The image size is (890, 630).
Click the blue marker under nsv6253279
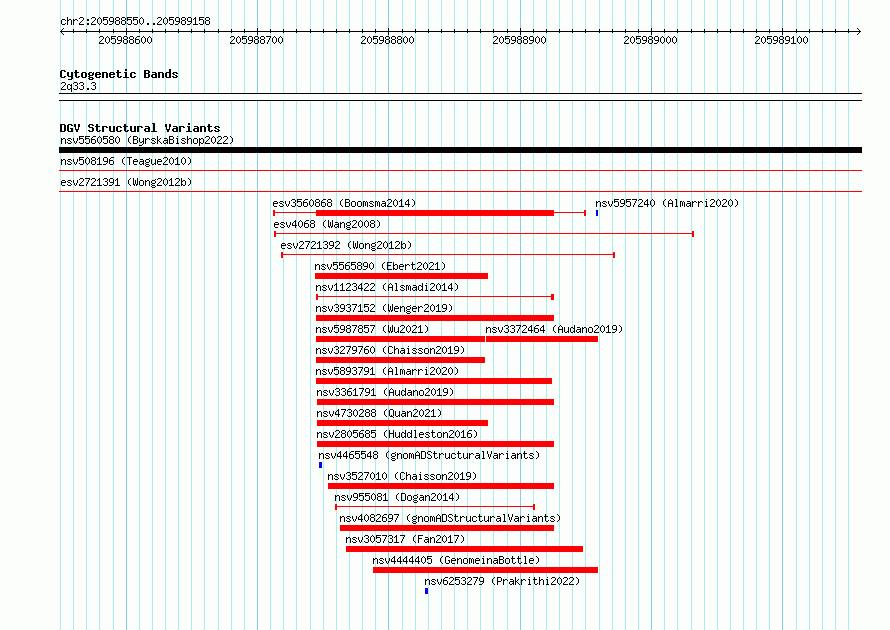click(x=426, y=591)
